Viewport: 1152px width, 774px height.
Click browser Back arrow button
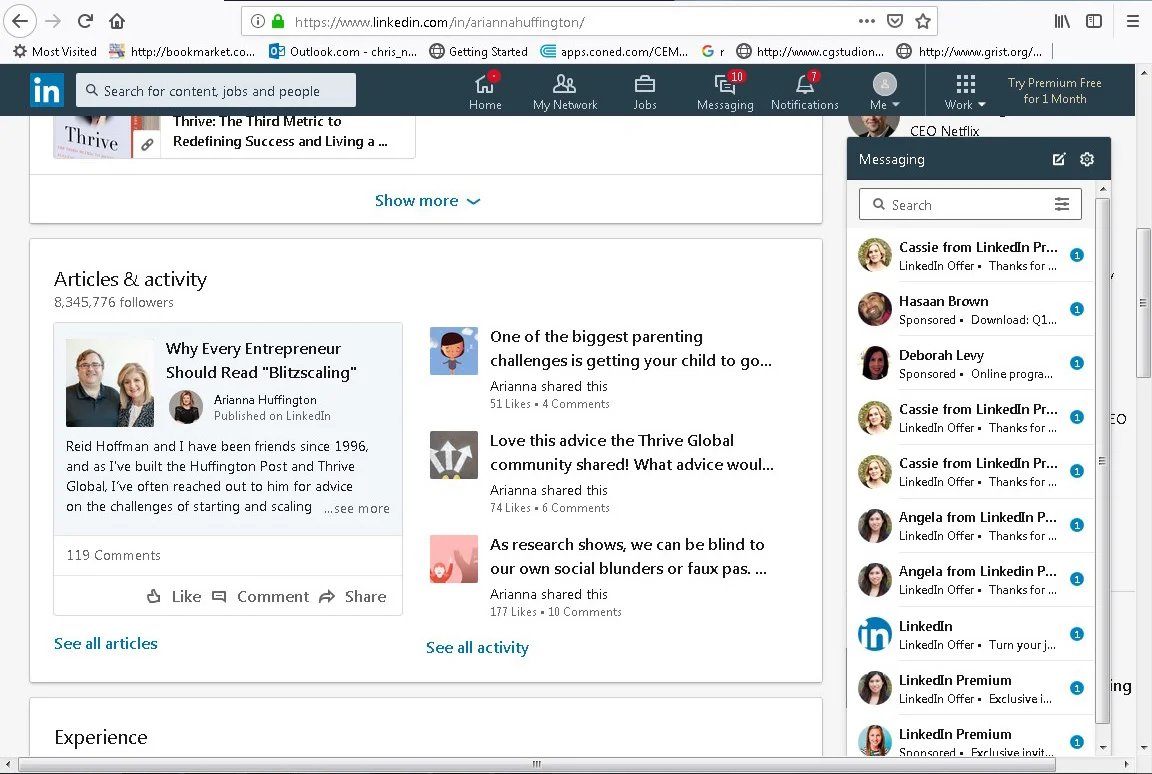click(20, 21)
